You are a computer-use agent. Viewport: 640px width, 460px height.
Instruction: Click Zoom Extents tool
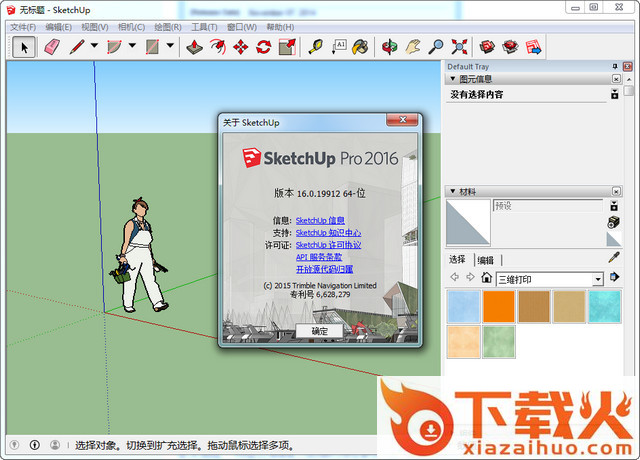(x=459, y=47)
